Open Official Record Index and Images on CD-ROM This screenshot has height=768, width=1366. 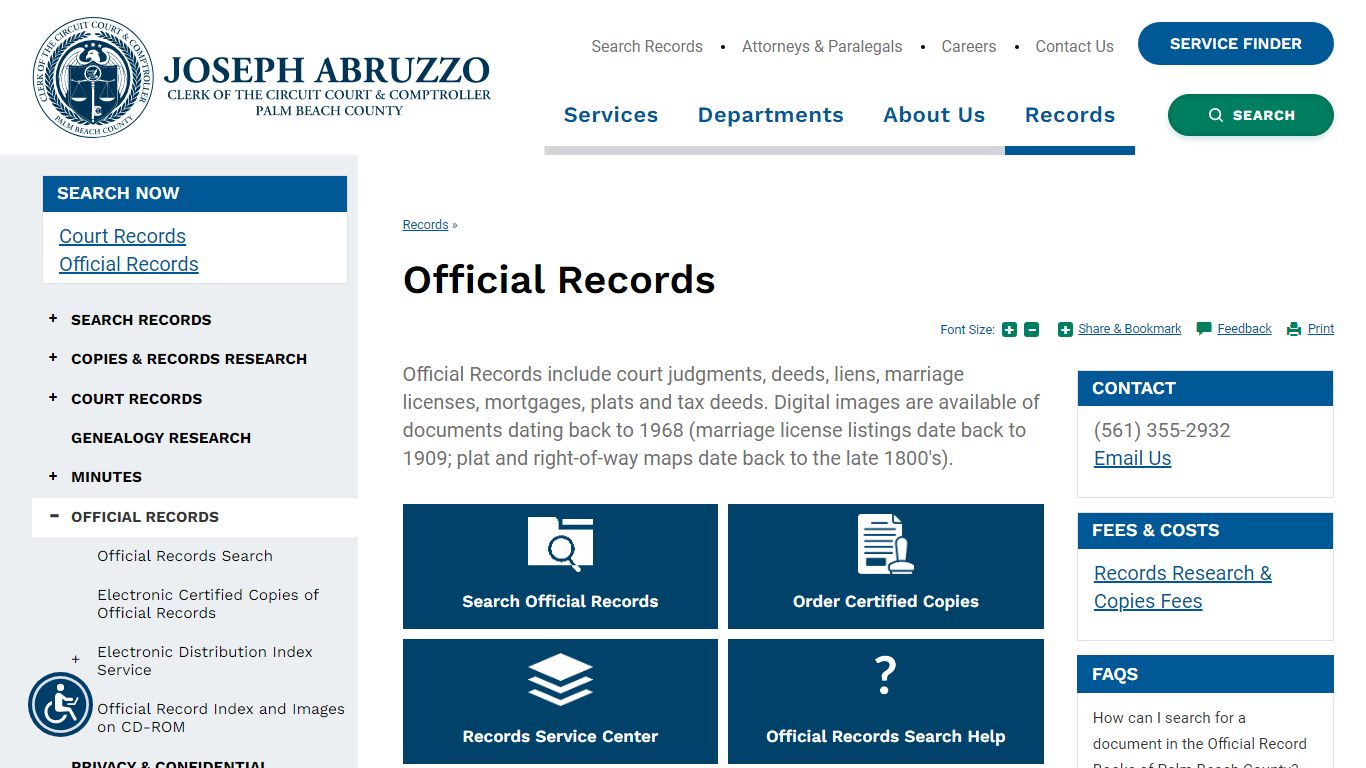[221, 718]
